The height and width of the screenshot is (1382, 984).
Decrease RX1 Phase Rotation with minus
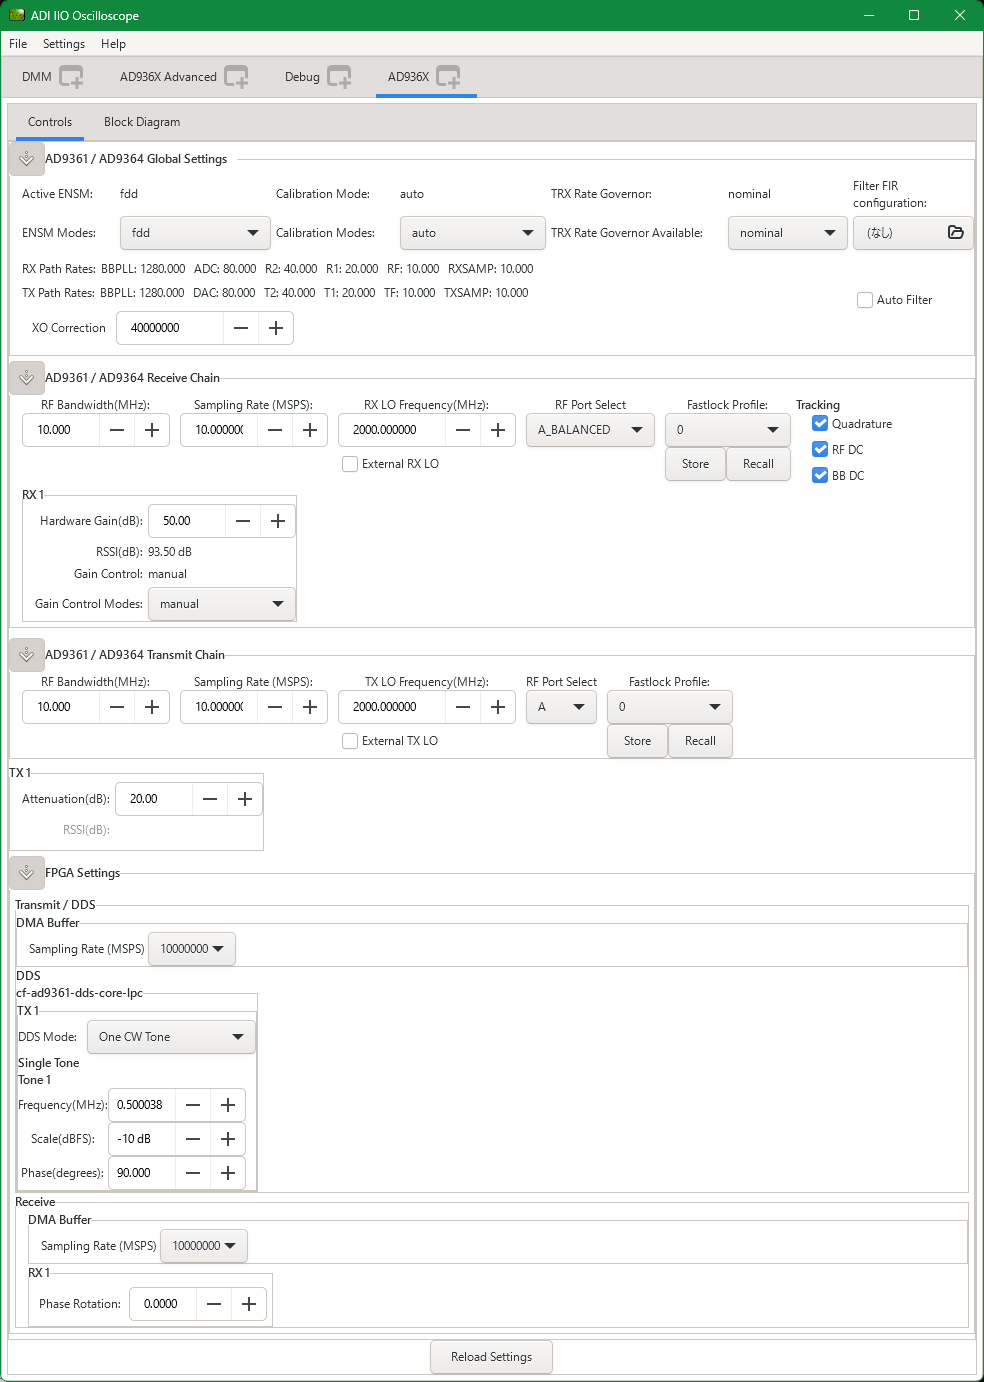pos(214,1304)
